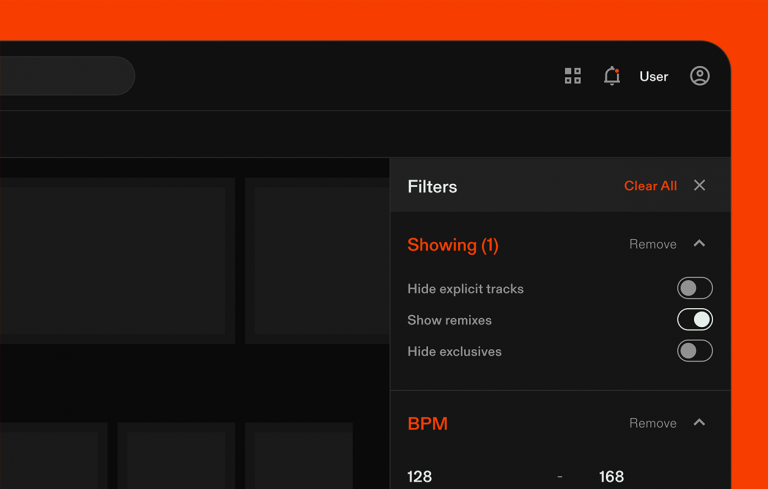Disable the Show remixes switch
Viewport: 768px width, 489px height.
(694, 320)
